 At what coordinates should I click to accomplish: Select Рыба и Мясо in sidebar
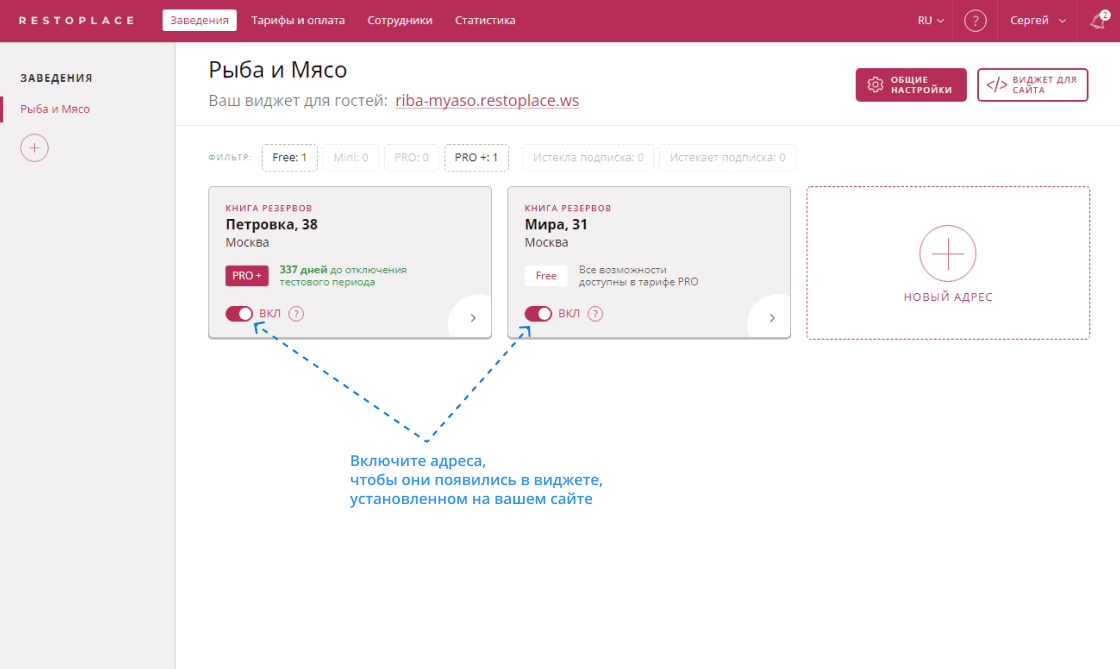click(55, 109)
